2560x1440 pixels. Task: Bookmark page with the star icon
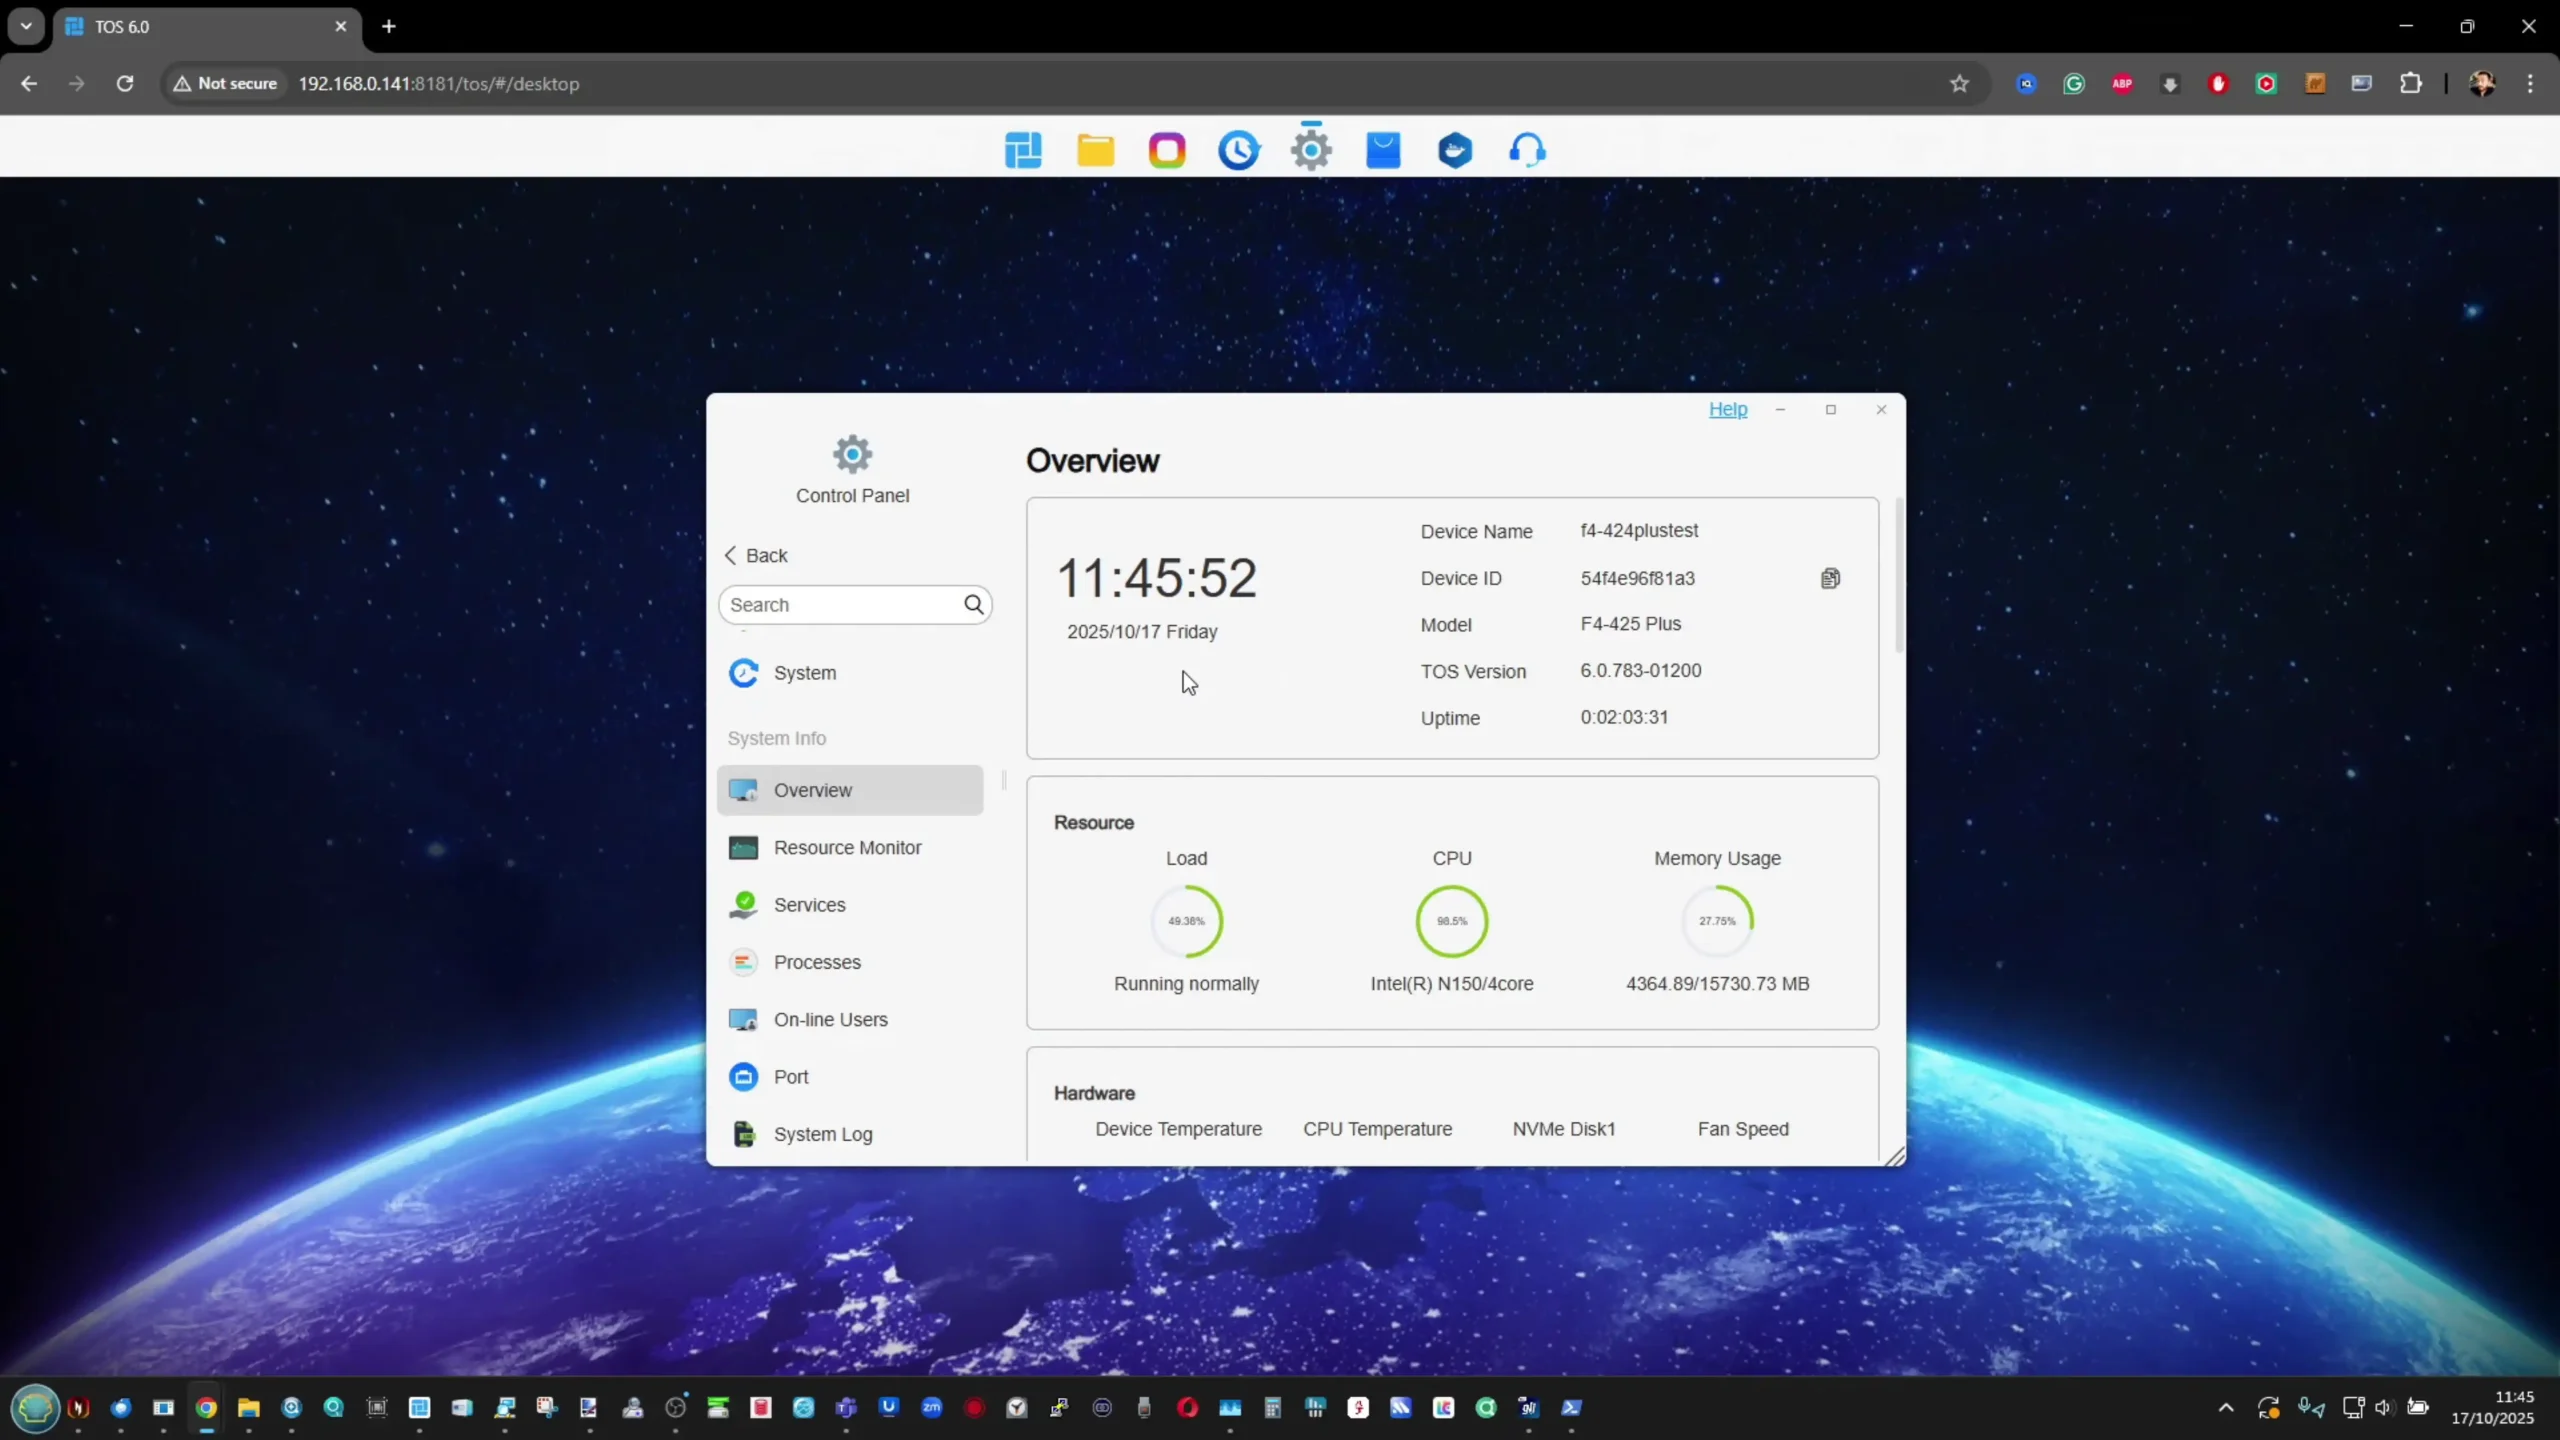[1959, 84]
